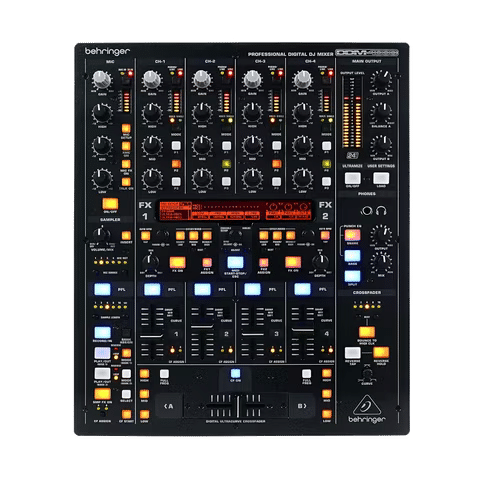
Task: Click the Sampler Insert button
Action: pos(126,236)
